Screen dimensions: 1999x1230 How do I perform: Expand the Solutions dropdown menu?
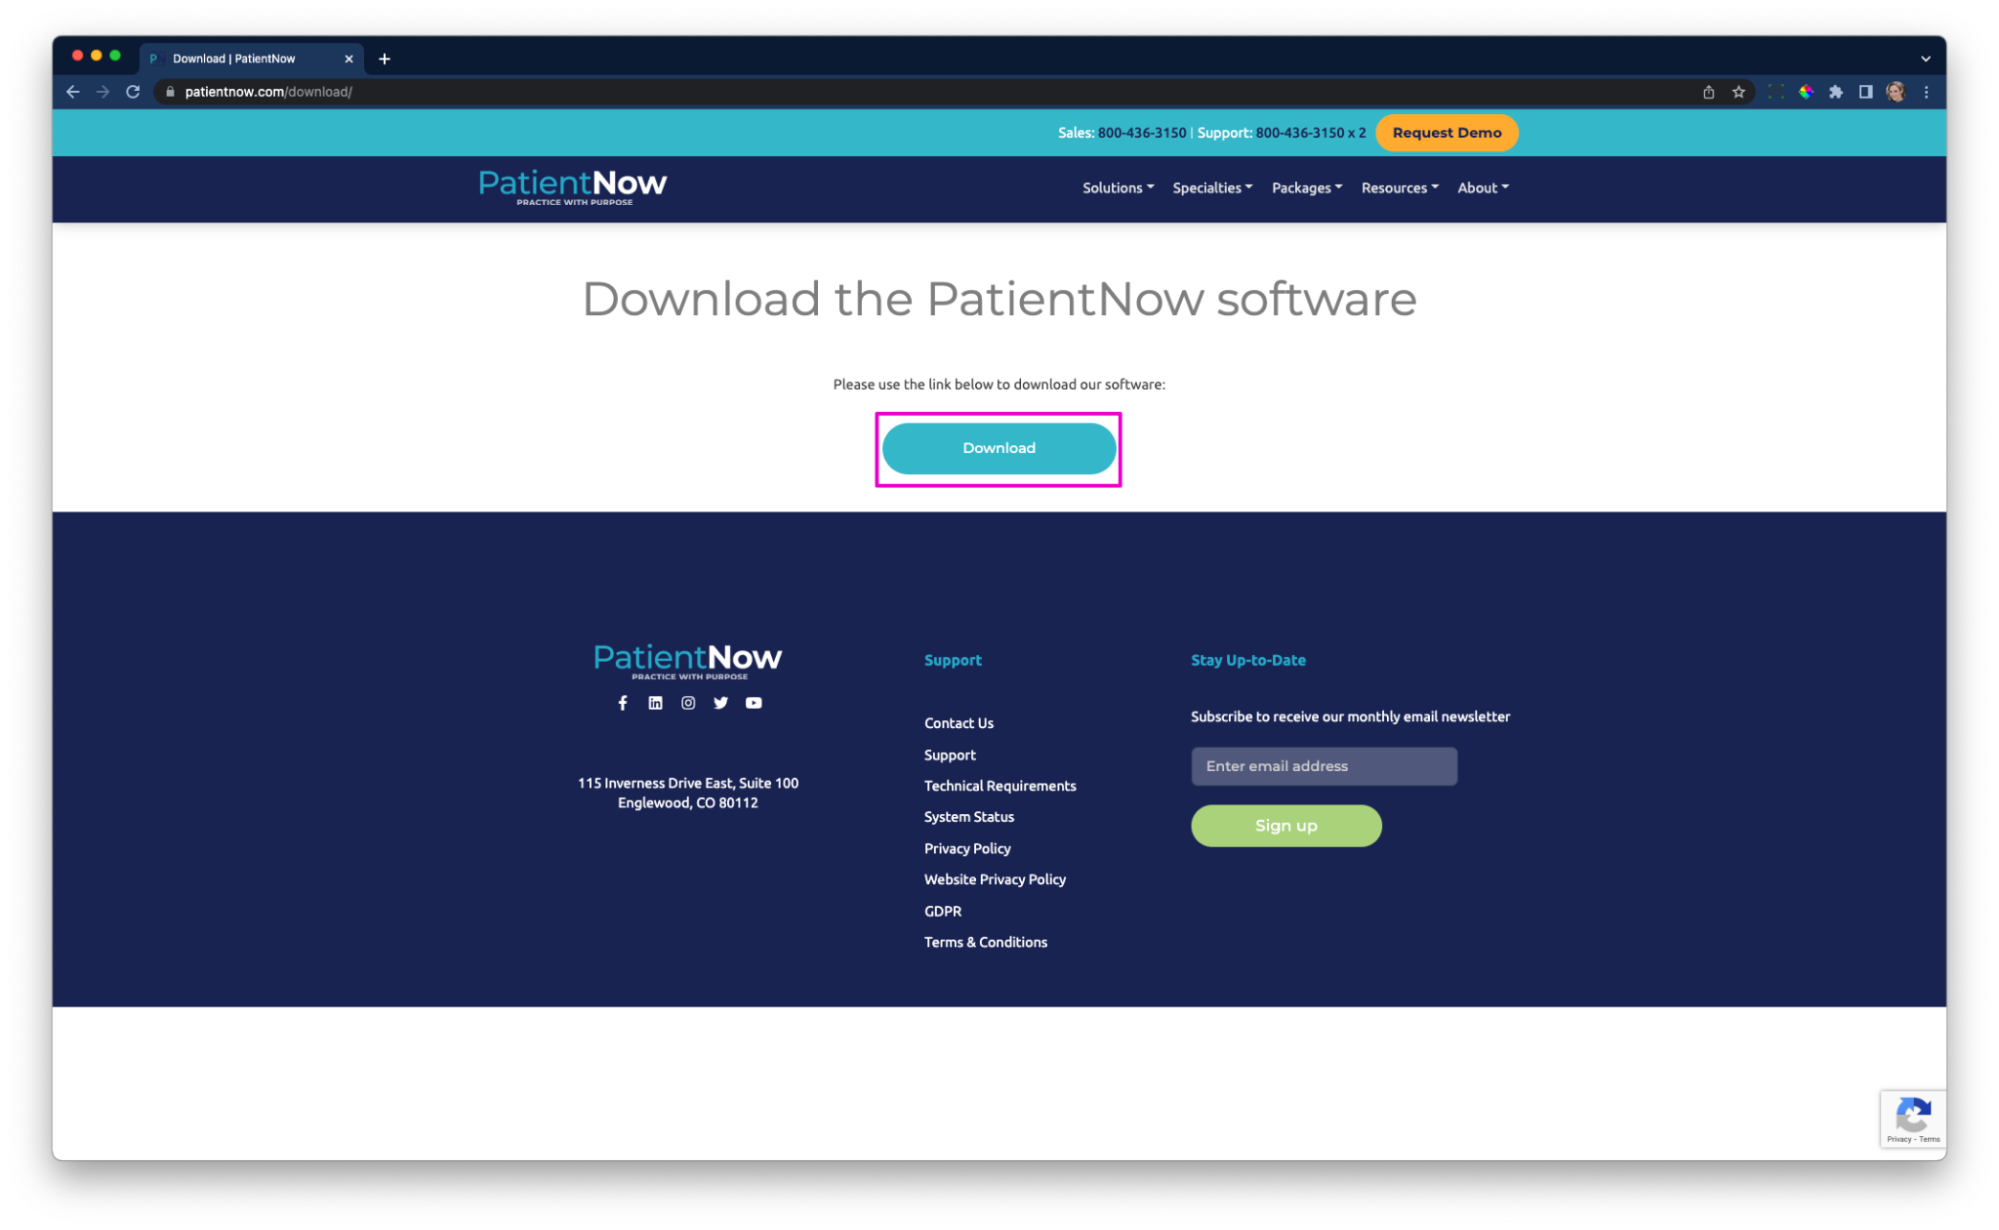pyautogui.click(x=1117, y=188)
